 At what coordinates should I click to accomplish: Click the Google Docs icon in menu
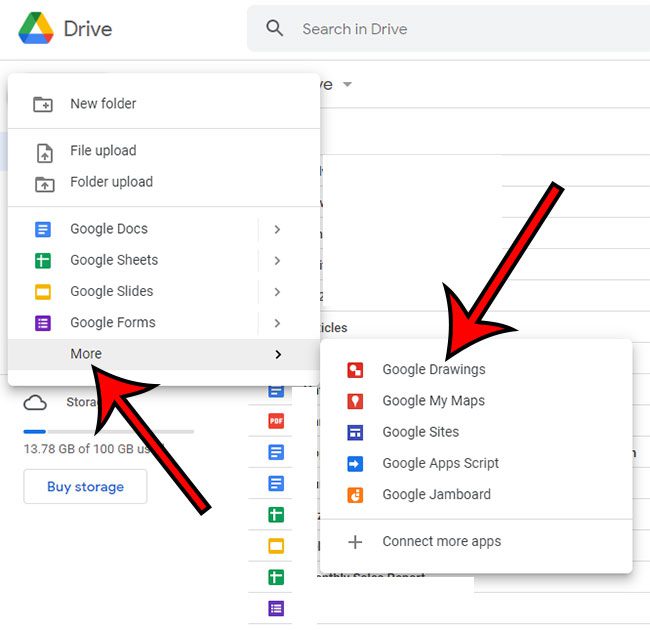(43, 229)
